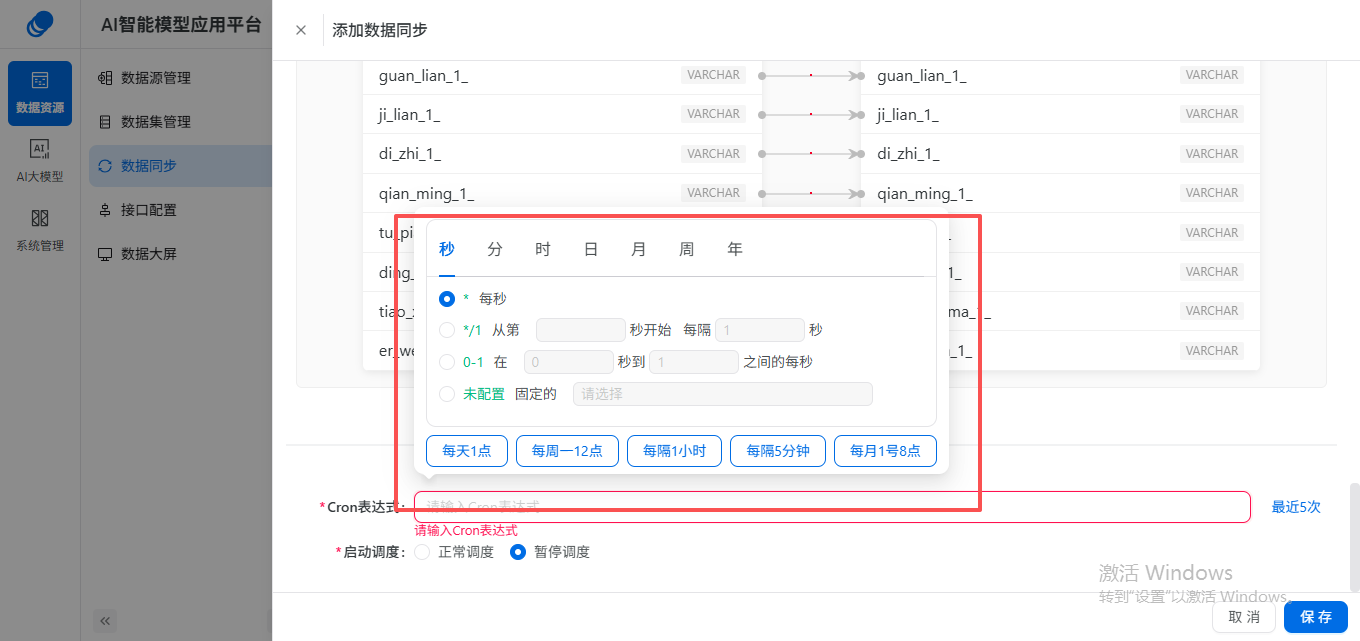The height and width of the screenshot is (641, 1360).
Task: Select the */1 interval radio option
Action: 447,330
